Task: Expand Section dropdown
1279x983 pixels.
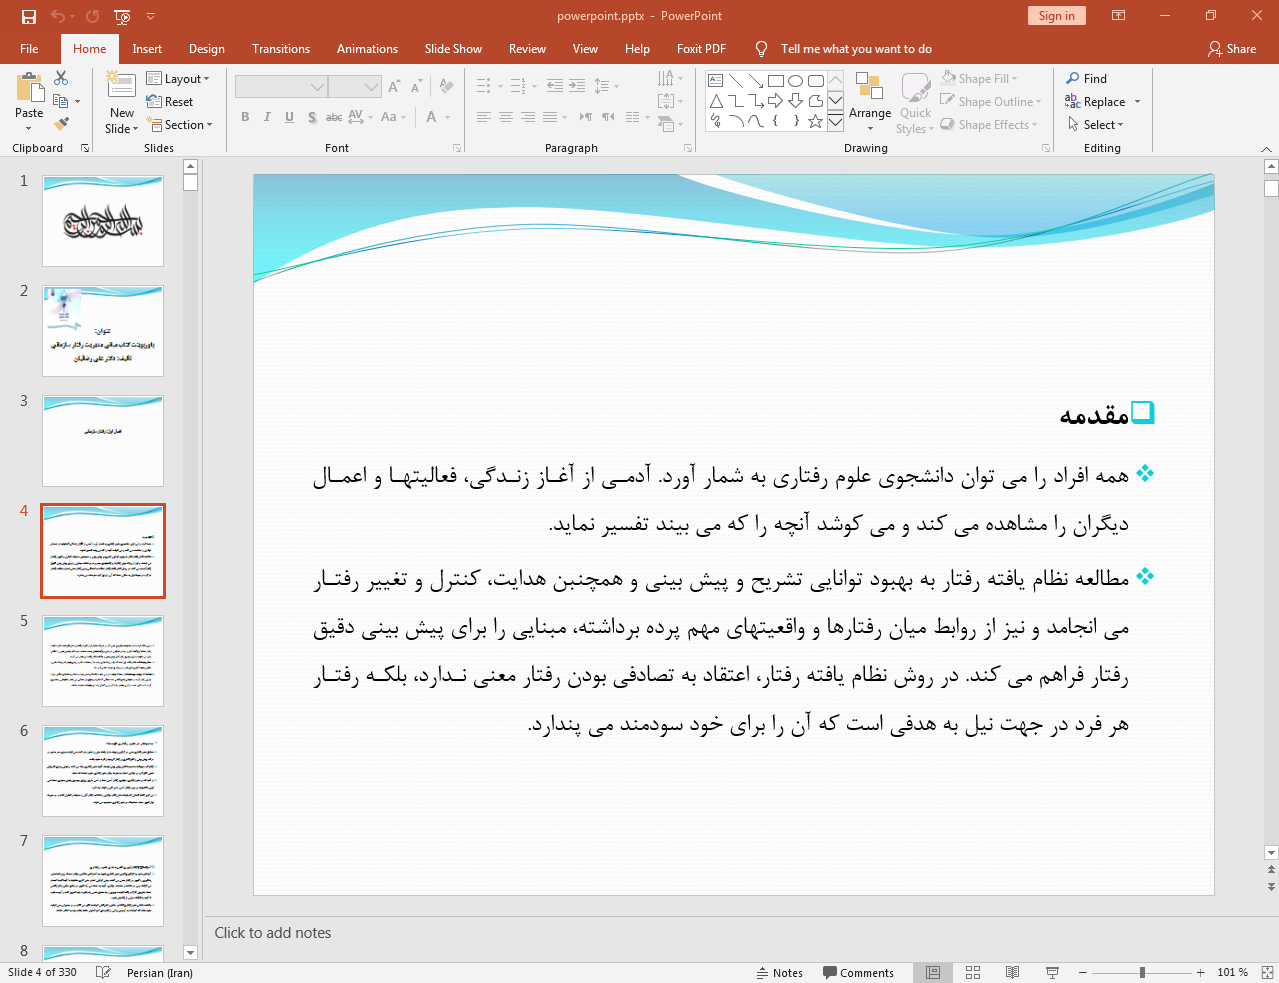Action: (x=180, y=124)
